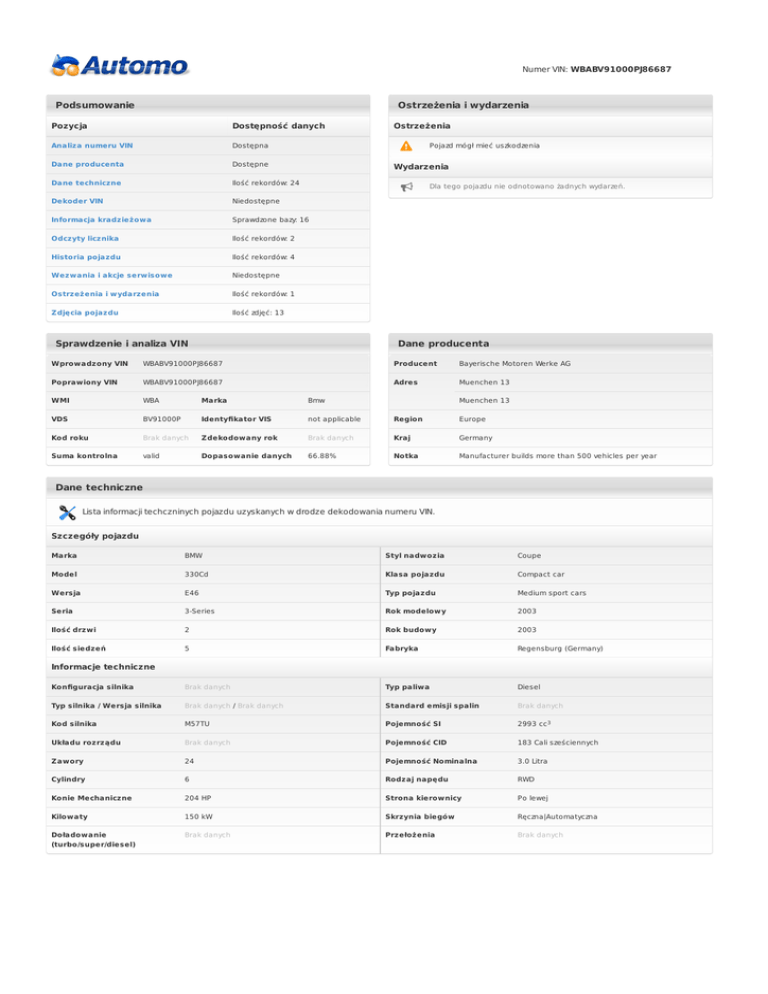This screenshot has width=768, height=994.
Task: Click the Ostrzeżenia i wydarzenia panel header
Action: [463, 105]
